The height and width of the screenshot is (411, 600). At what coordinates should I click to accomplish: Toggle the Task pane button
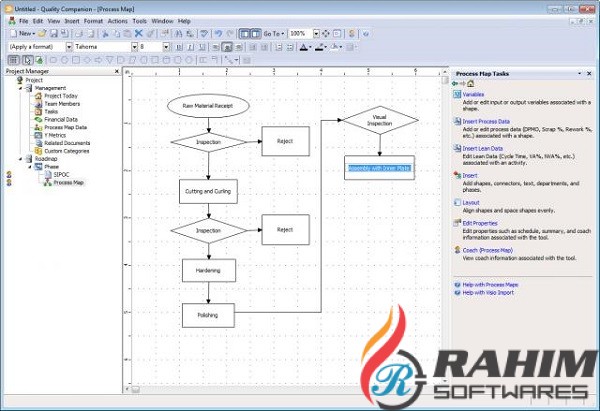[256, 34]
